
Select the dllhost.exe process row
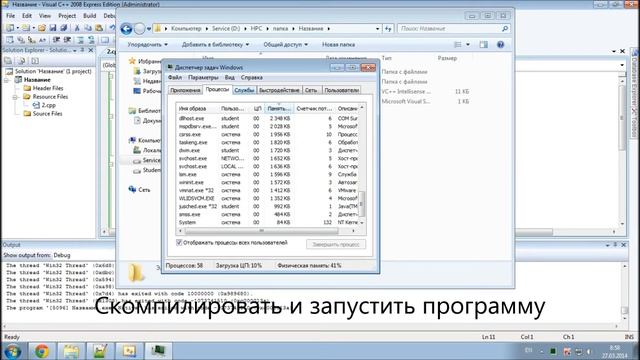(x=268, y=118)
